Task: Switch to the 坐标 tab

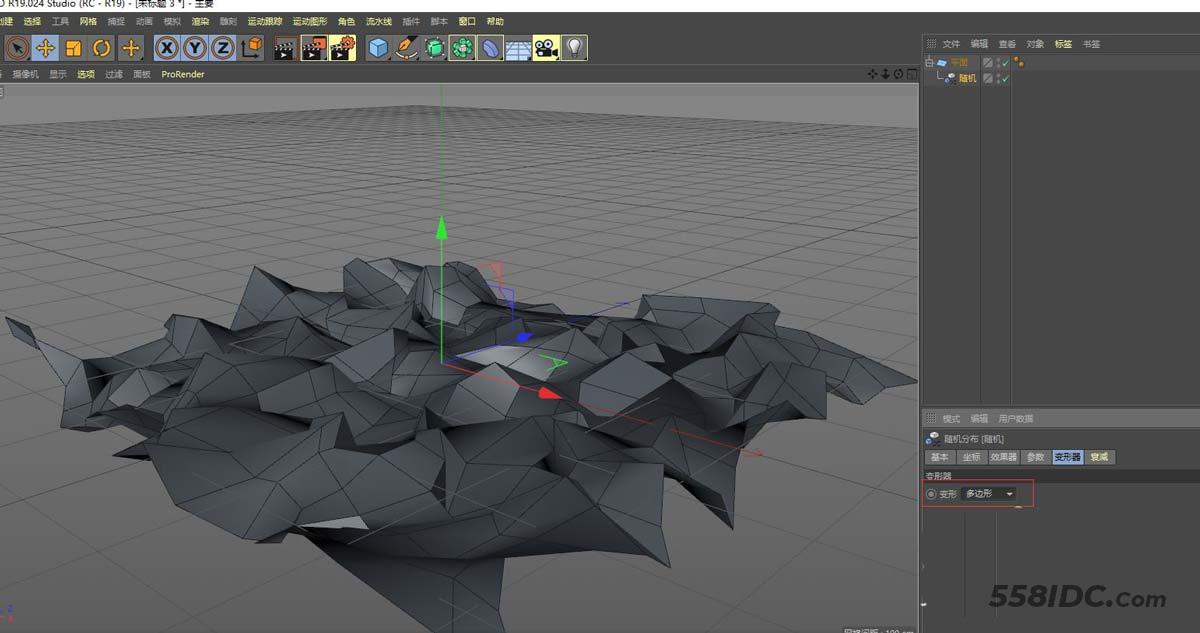Action: (x=971, y=457)
